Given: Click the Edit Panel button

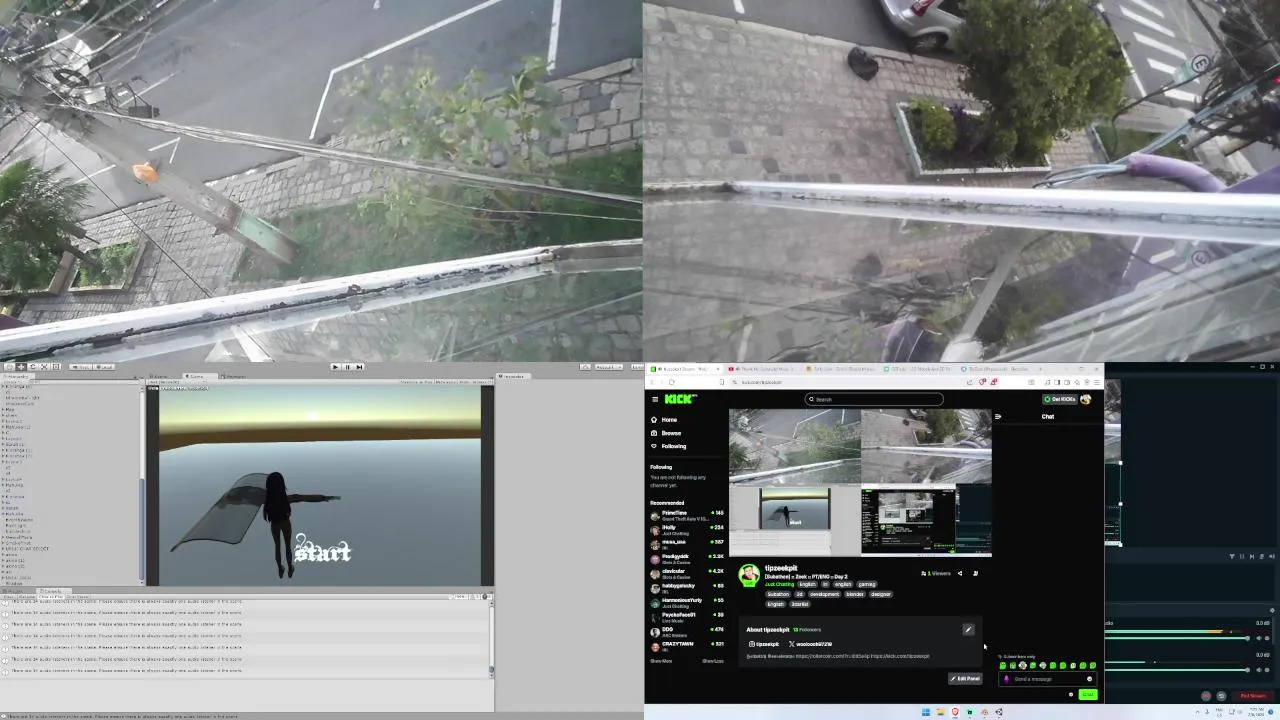Looking at the screenshot, I should point(966,678).
